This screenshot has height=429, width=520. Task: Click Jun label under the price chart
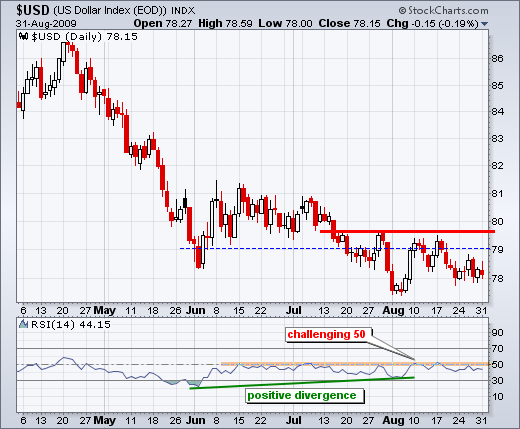[196, 311]
